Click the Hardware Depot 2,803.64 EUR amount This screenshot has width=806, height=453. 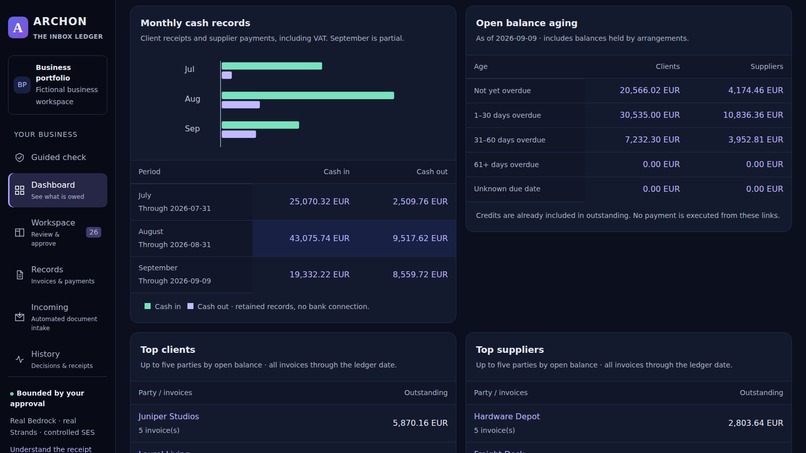pos(756,423)
